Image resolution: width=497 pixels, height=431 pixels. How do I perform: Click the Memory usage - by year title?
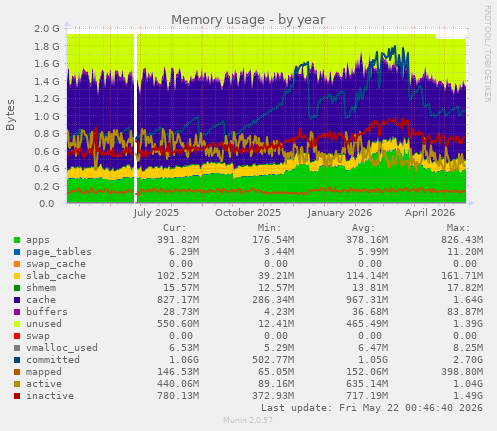click(x=248, y=20)
